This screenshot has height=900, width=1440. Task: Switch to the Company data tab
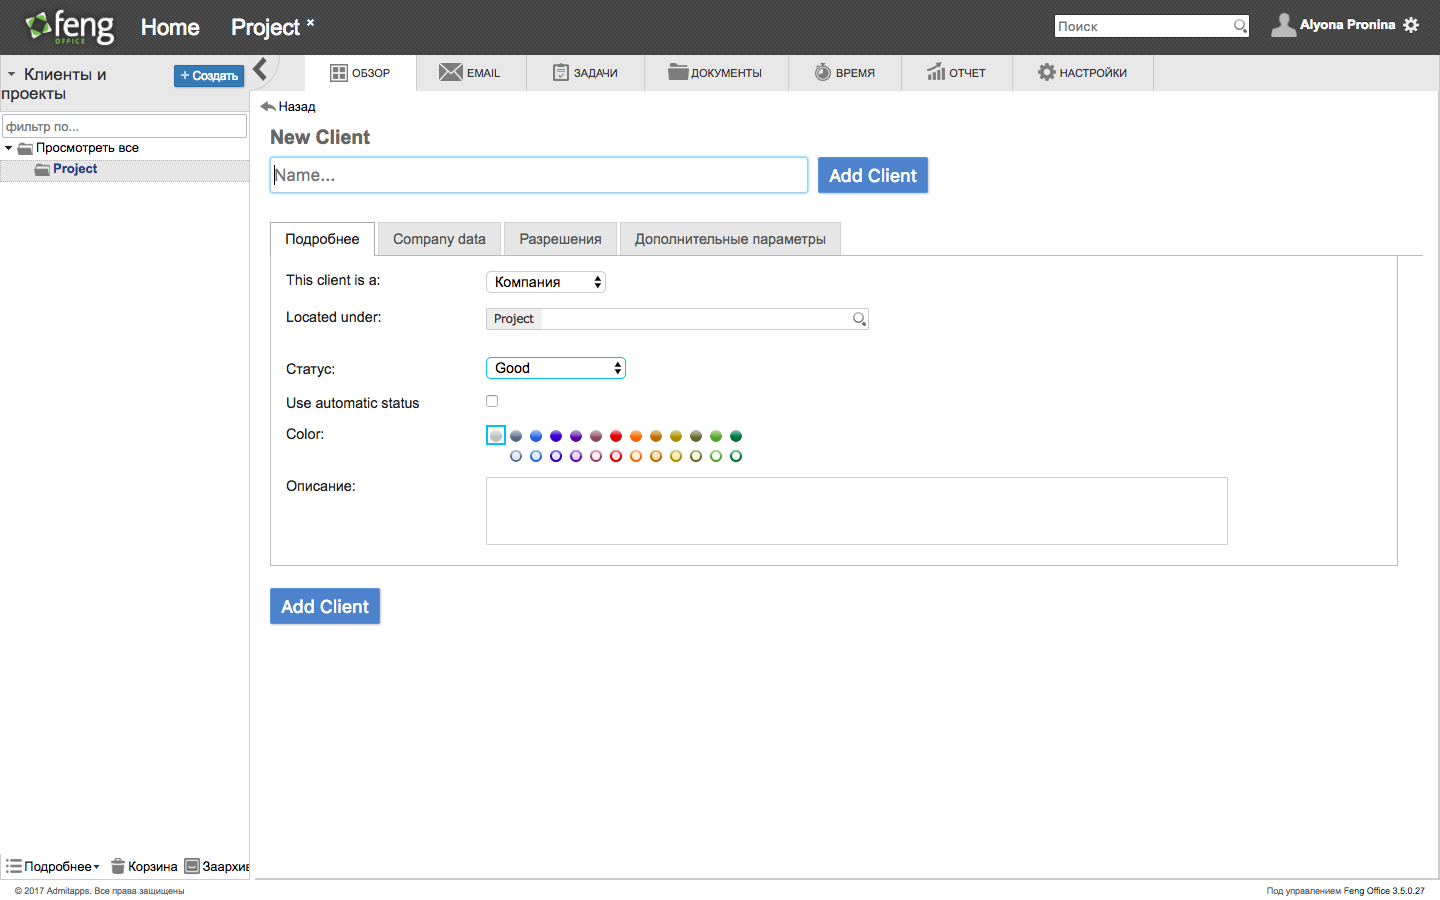(439, 239)
